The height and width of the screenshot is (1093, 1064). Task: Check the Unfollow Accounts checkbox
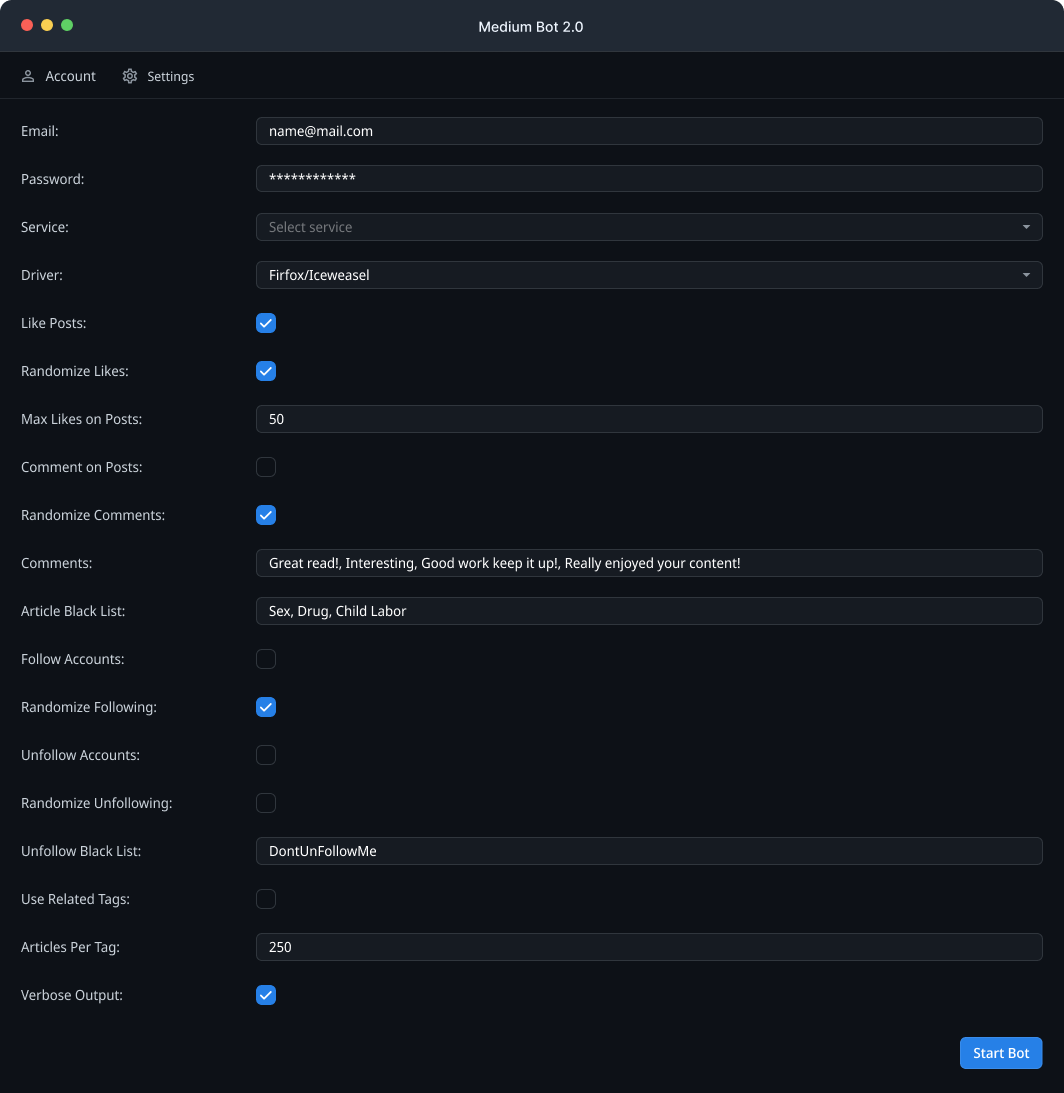coord(266,755)
